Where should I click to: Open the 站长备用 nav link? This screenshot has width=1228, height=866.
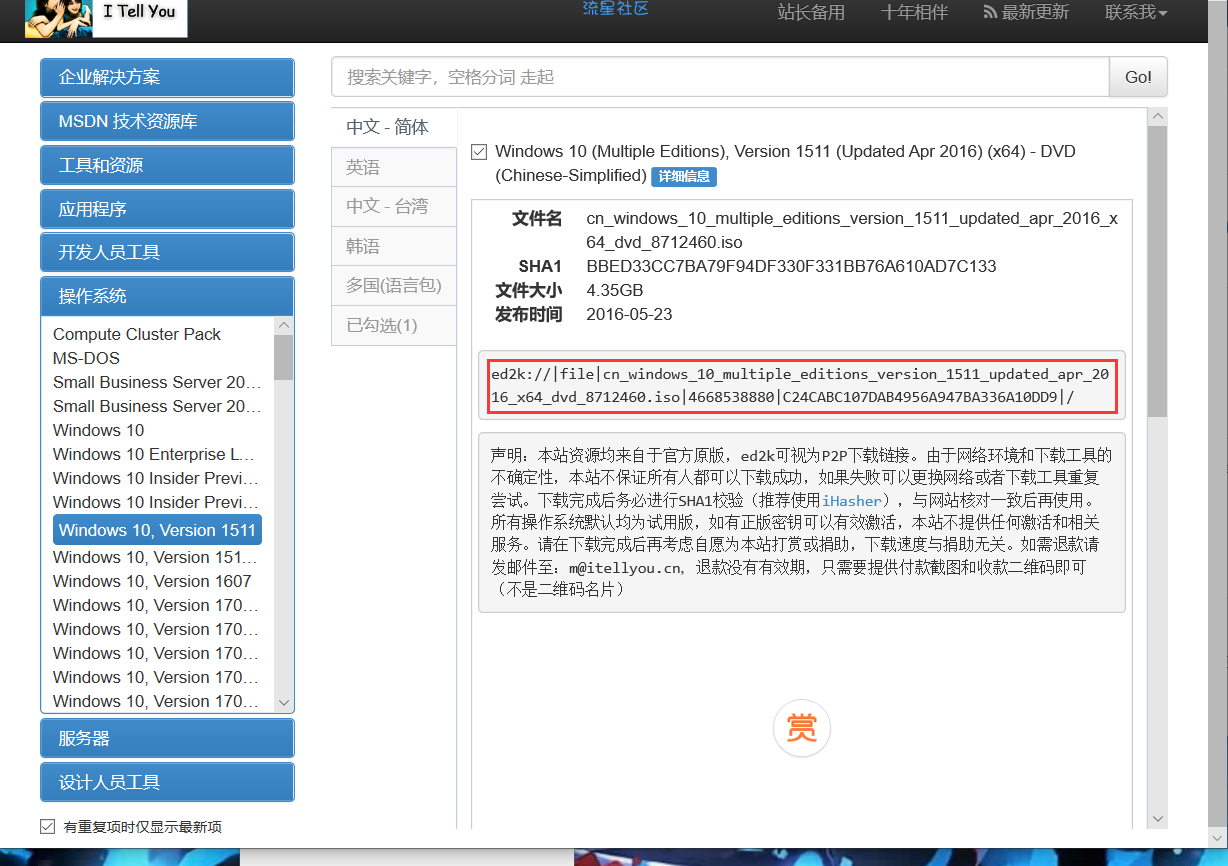pyautogui.click(x=811, y=12)
